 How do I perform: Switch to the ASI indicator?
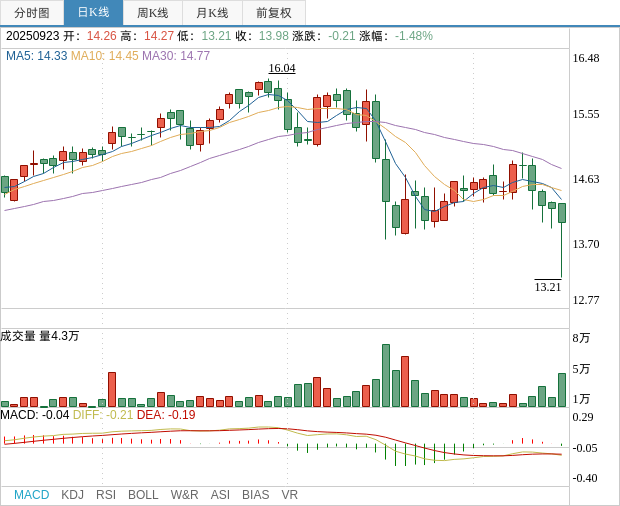pyautogui.click(x=220, y=495)
